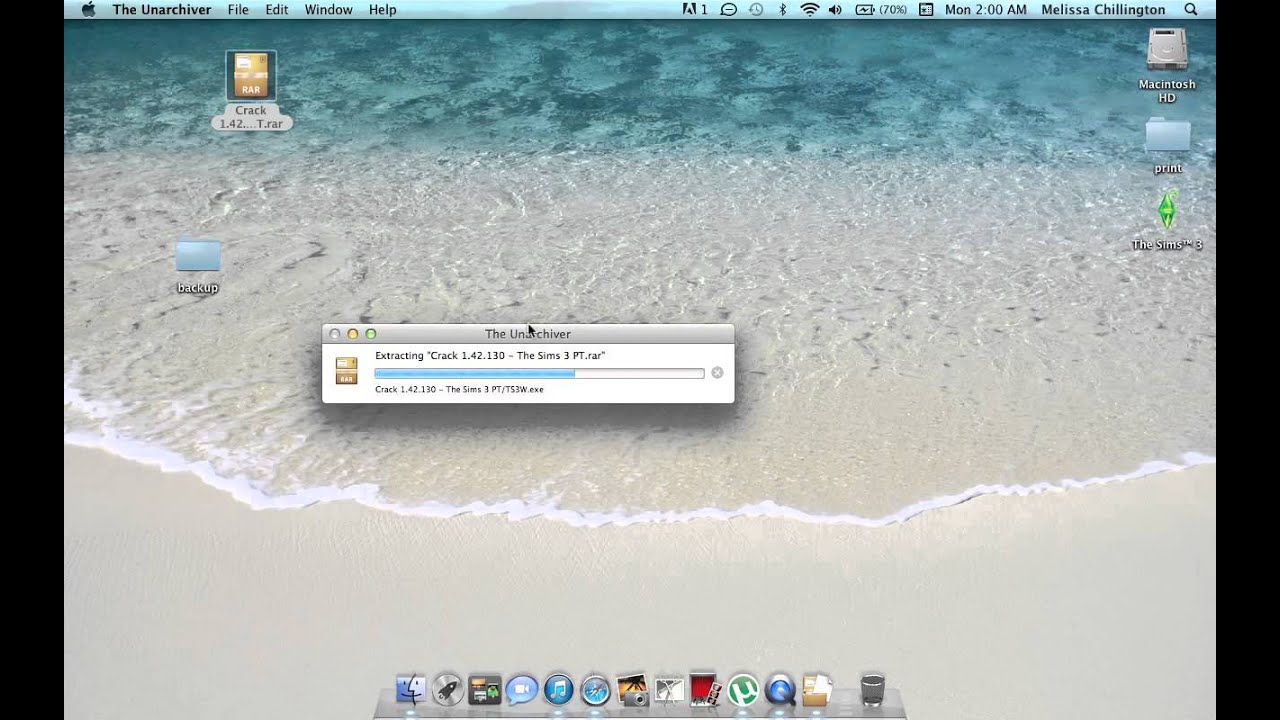Open uTorrent from the Dock
This screenshot has width=1280, height=720.
(x=742, y=689)
